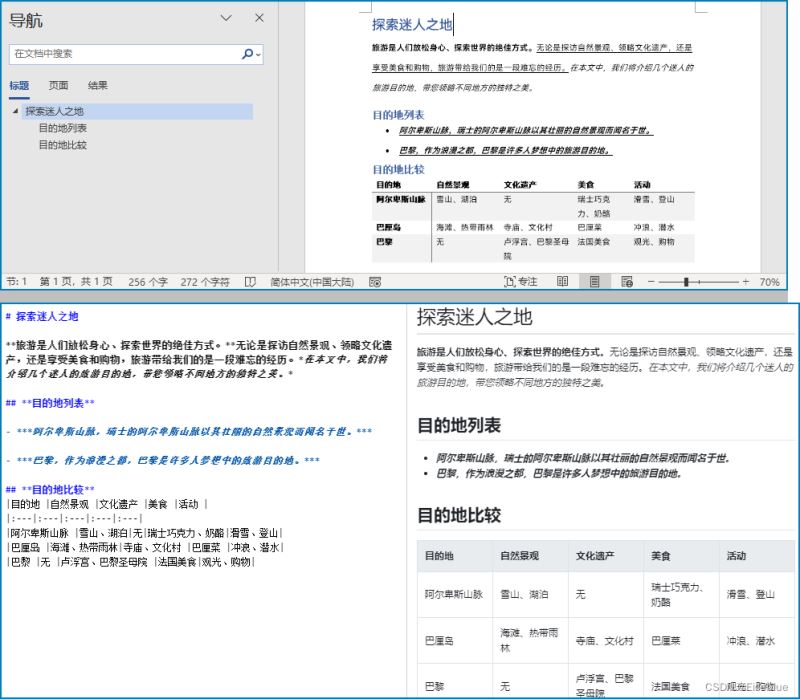Switch to the 标题 tab
The height and width of the screenshot is (699, 800).
tap(19, 85)
